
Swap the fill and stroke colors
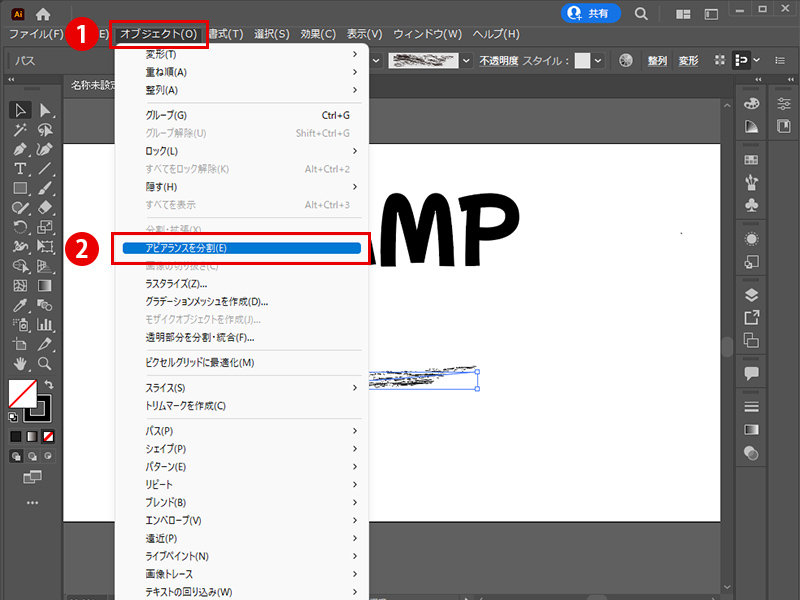point(50,383)
